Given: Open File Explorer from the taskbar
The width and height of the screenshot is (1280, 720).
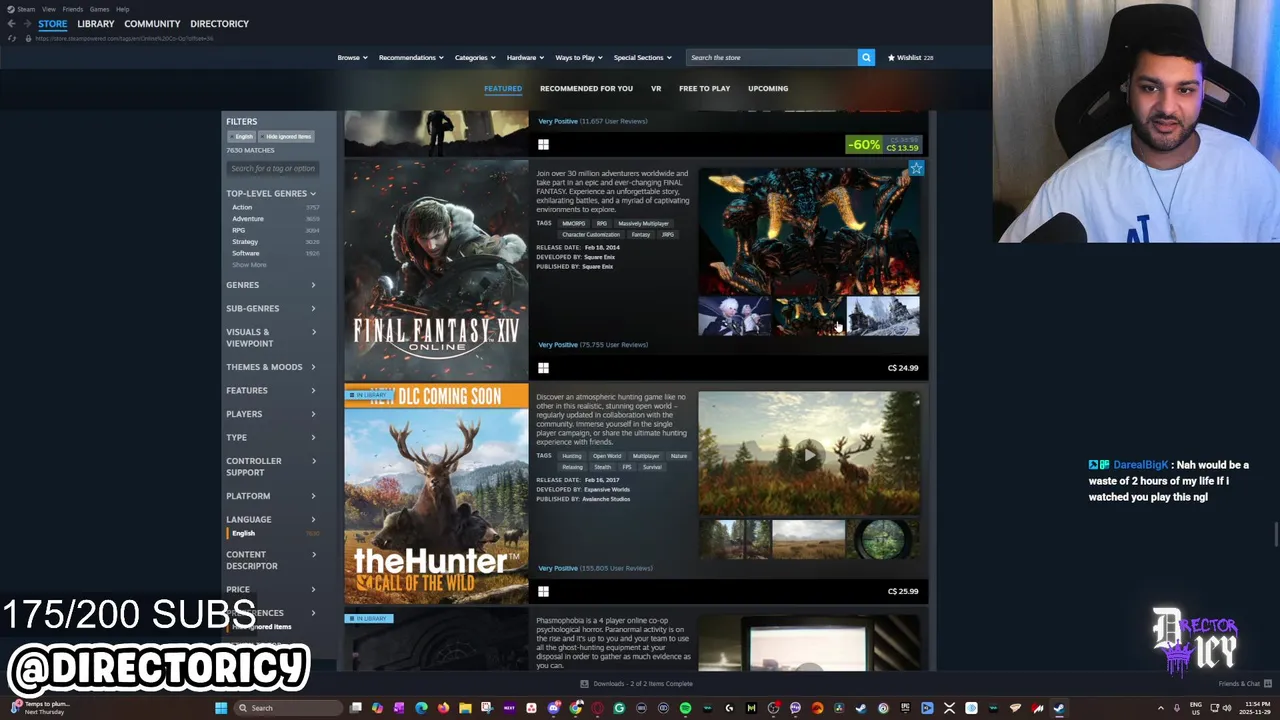Looking at the screenshot, I should coord(465,708).
